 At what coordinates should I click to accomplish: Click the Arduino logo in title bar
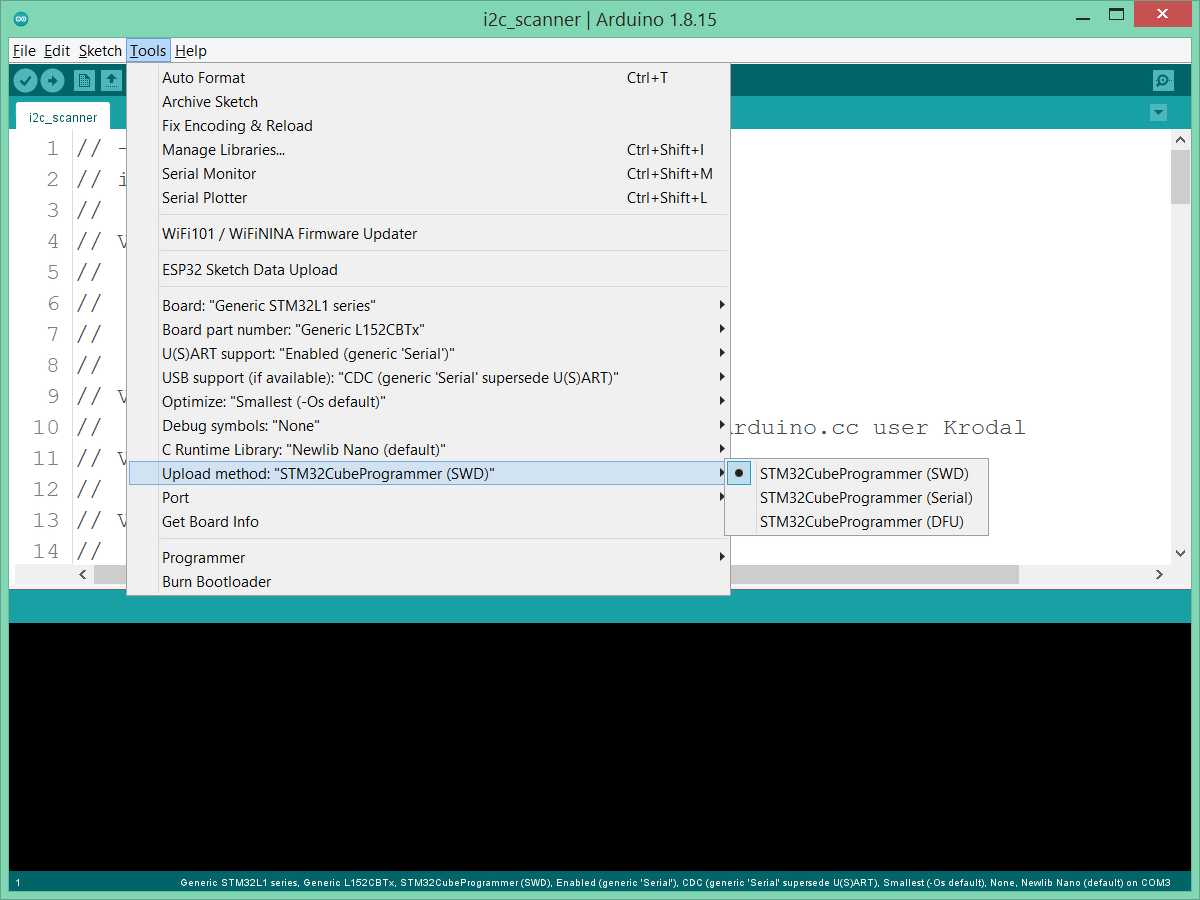coord(21,19)
